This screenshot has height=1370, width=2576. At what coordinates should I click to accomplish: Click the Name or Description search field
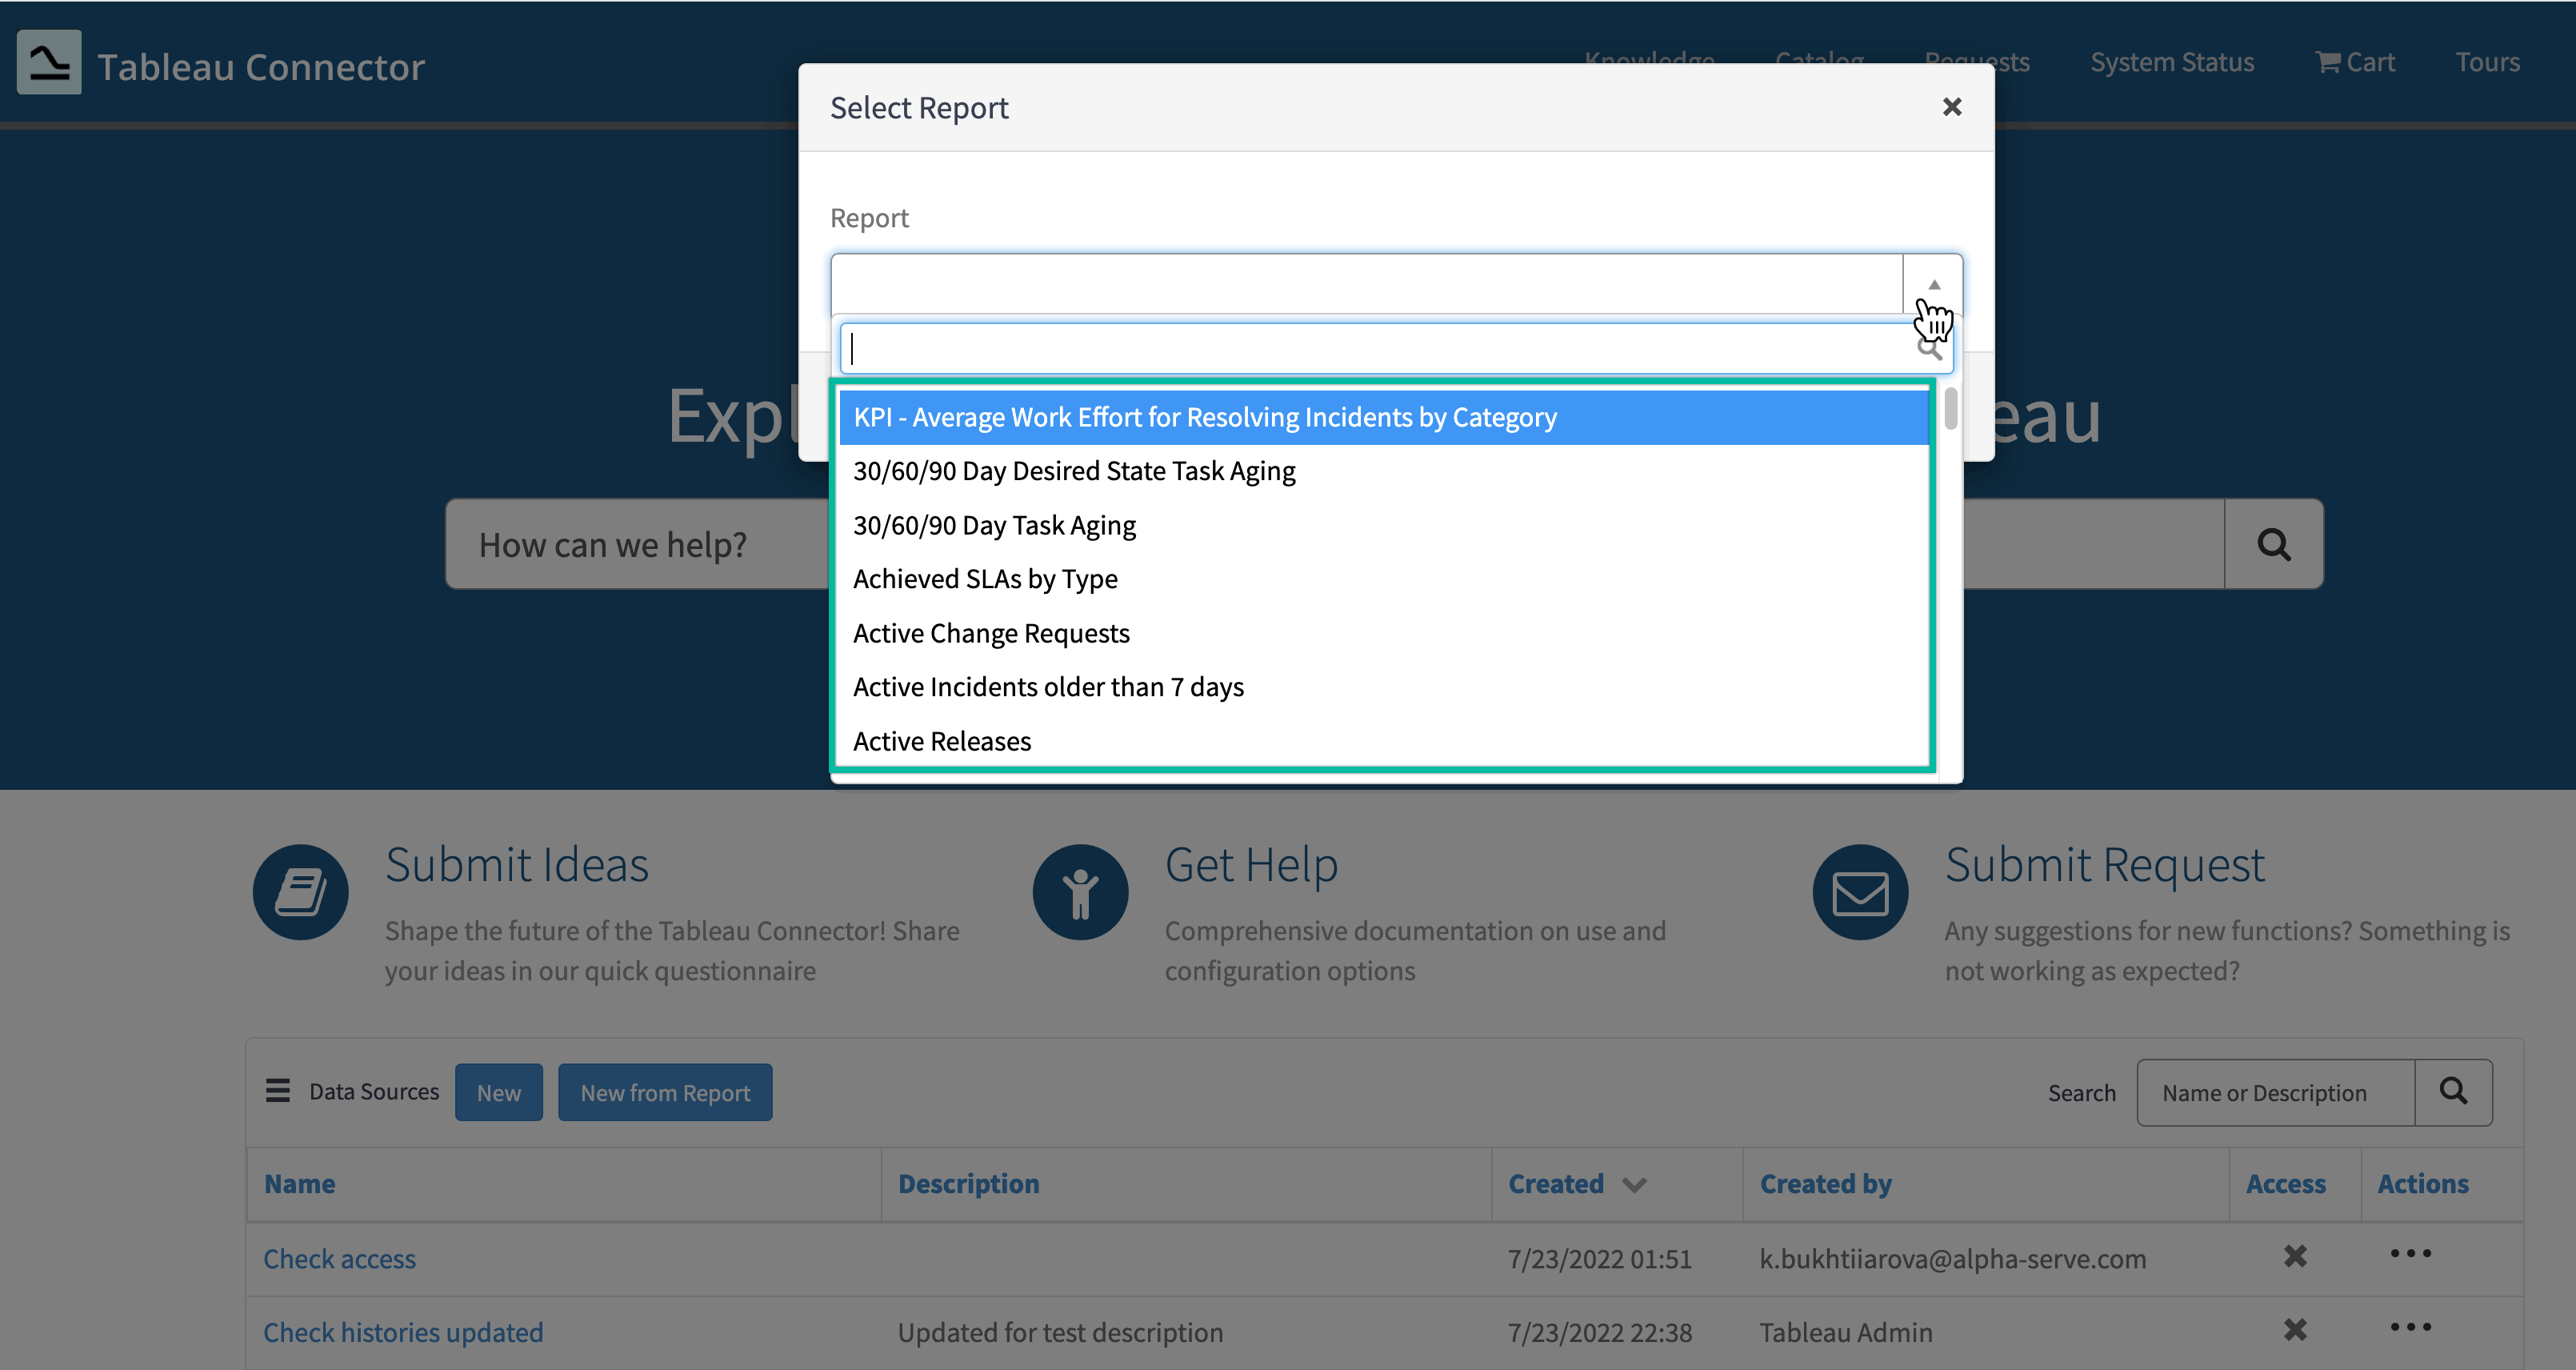pos(2274,1092)
